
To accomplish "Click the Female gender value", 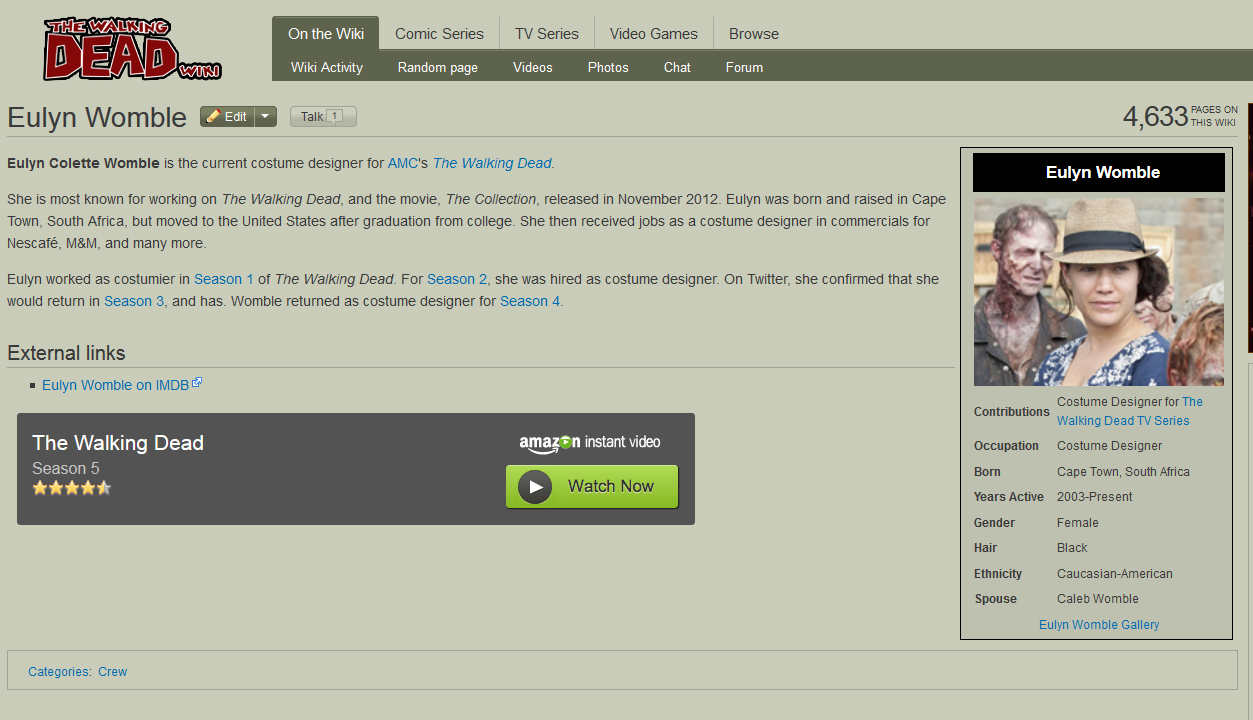I will tap(1078, 523).
